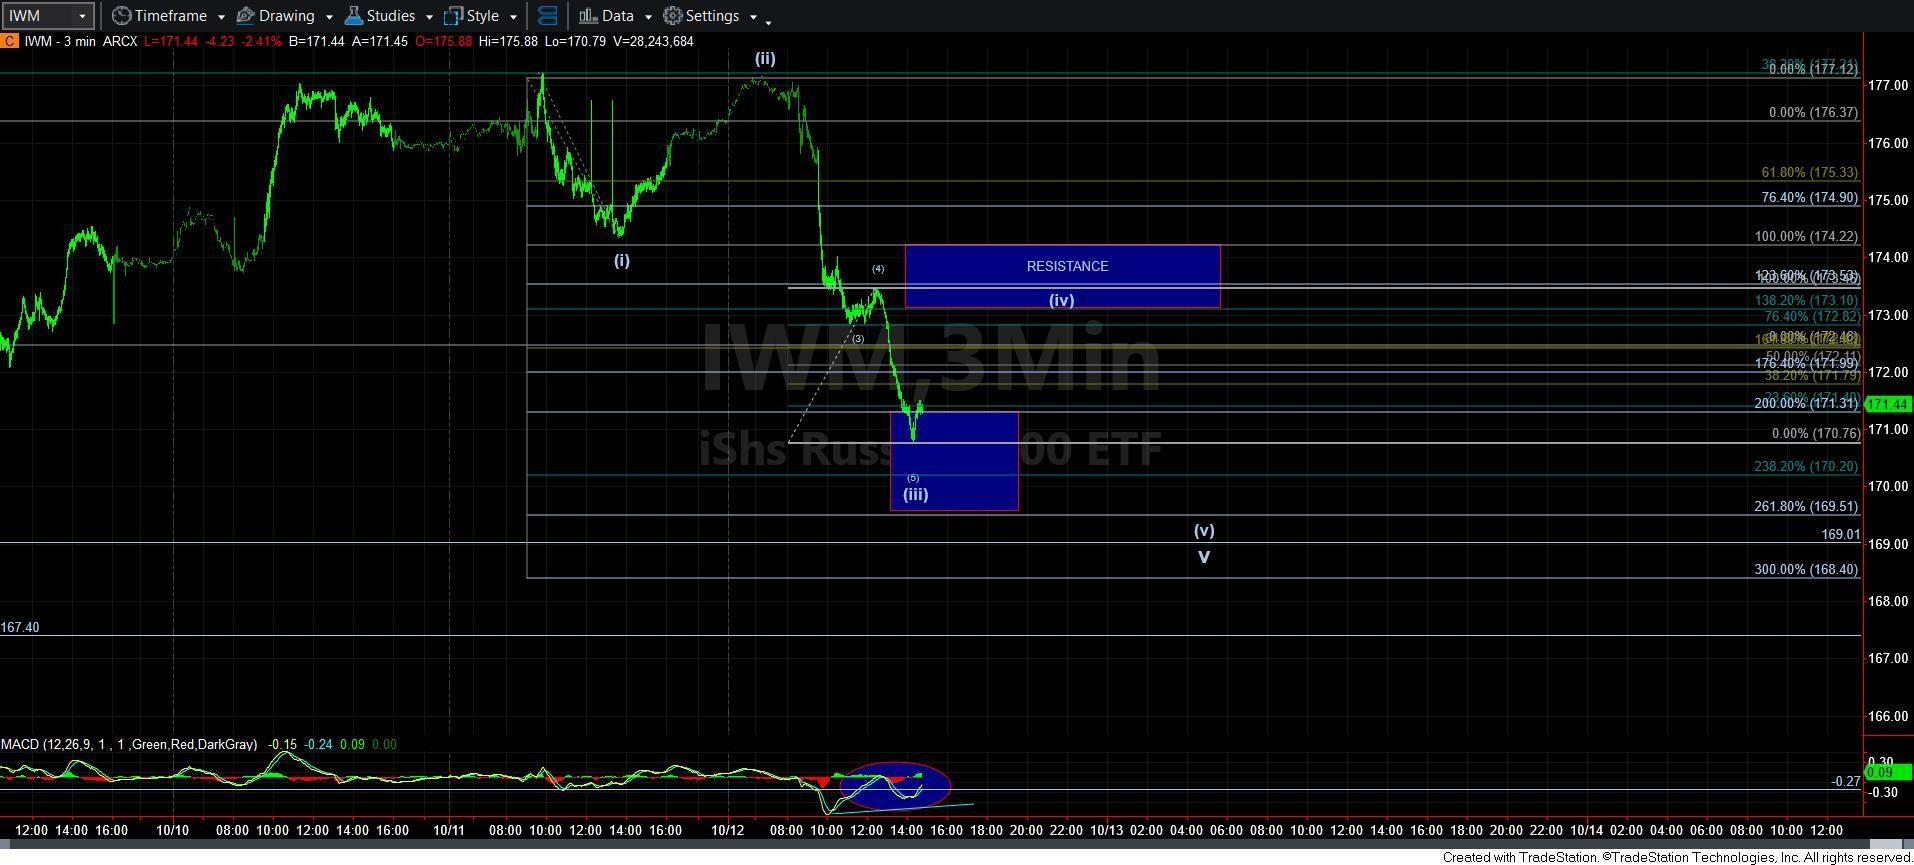Viewport: 1914px width, 865px height.
Task: Click the MACD -0.27 level label
Action: [1846, 782]
